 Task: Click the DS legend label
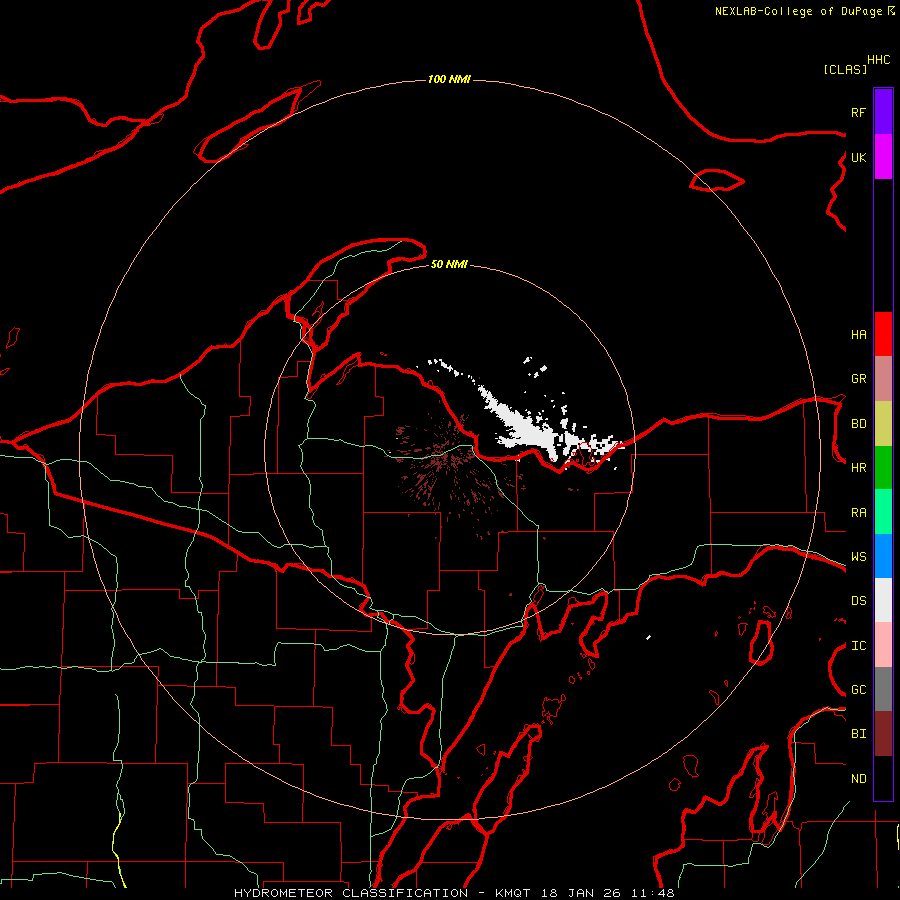859,601
